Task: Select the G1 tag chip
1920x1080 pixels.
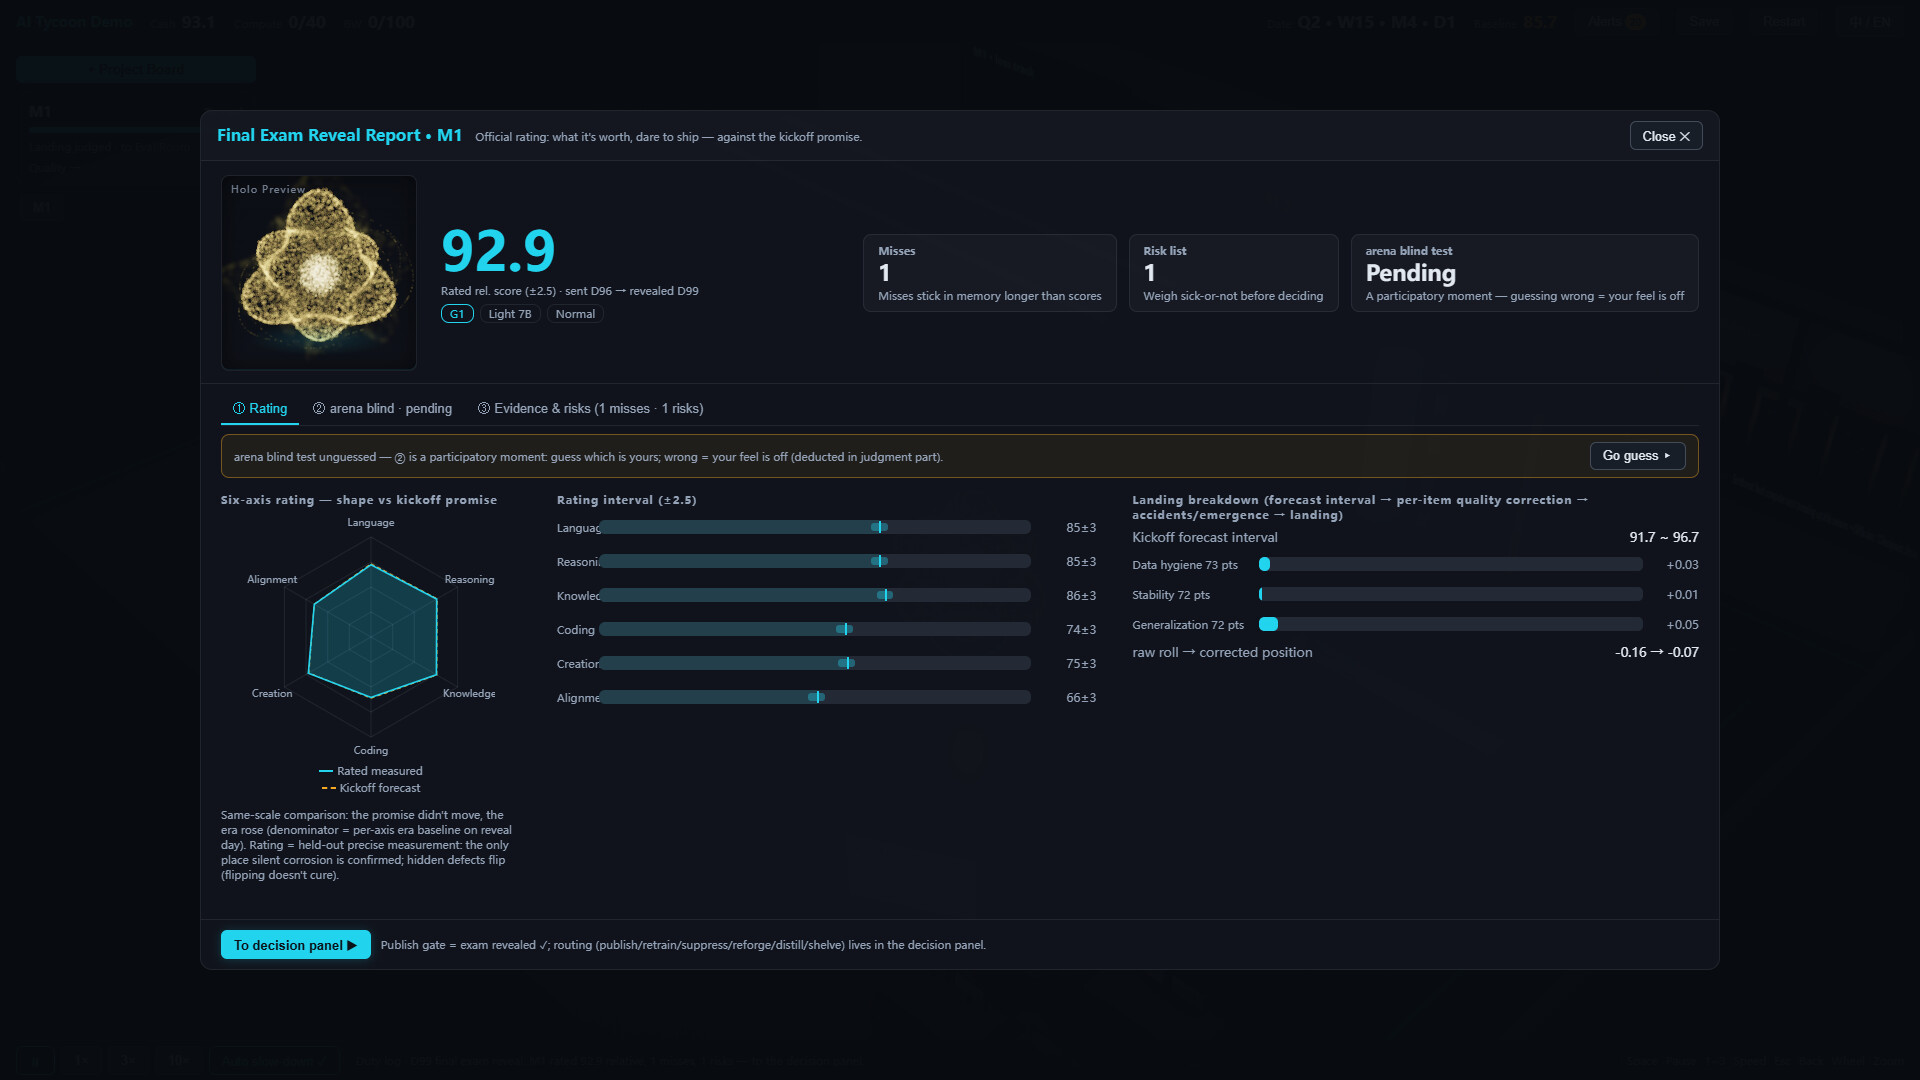Action: [x=457, y=314]
